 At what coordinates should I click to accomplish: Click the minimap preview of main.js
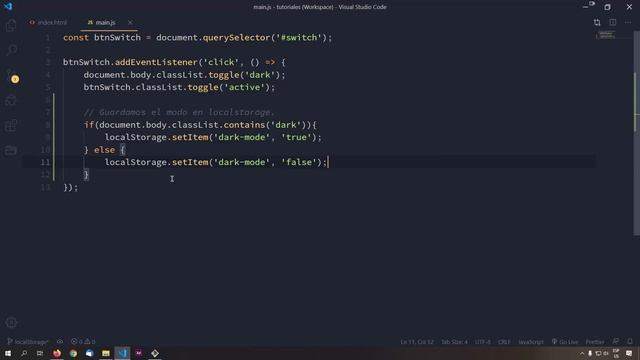point(605,35)
